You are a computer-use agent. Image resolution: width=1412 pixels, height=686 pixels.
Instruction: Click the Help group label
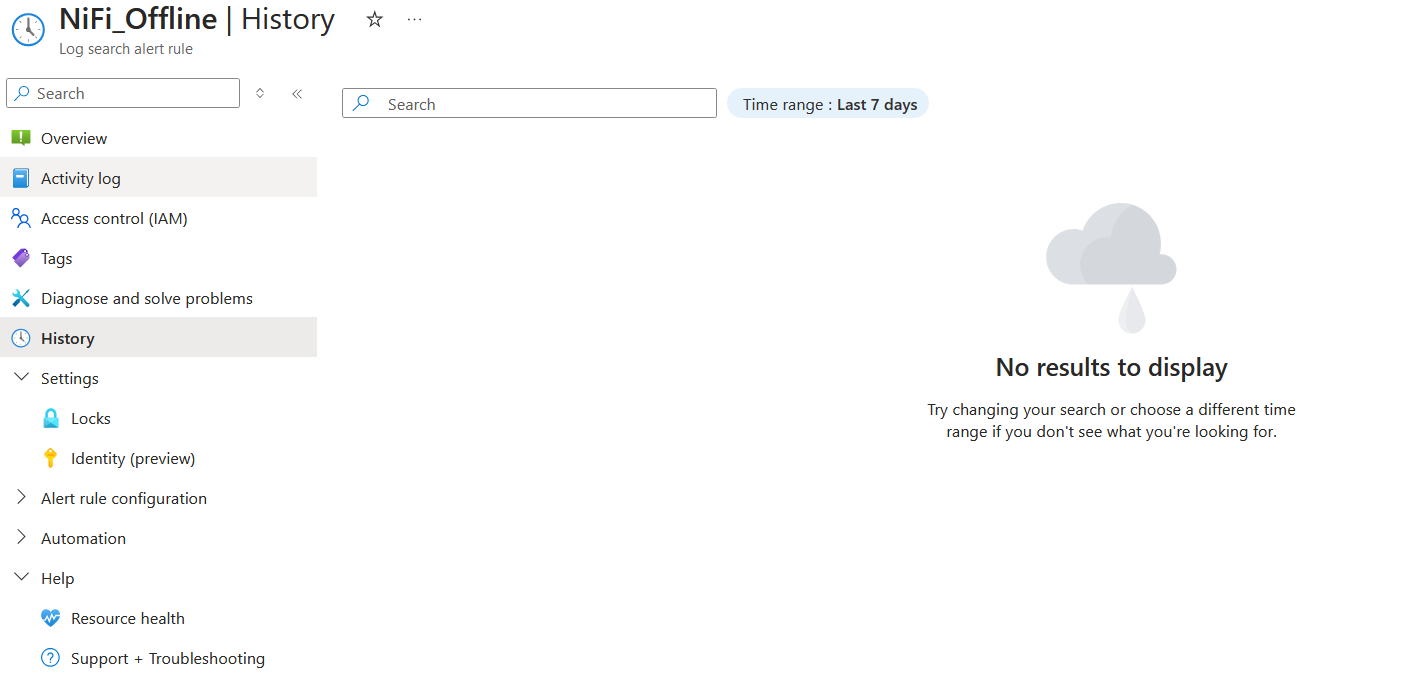point(58,578)
